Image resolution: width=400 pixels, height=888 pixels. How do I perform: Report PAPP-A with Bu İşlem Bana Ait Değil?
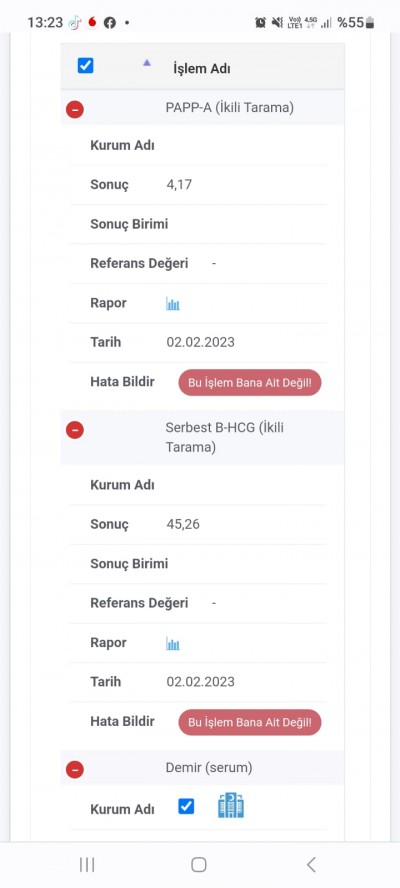(x=250, y=382)
